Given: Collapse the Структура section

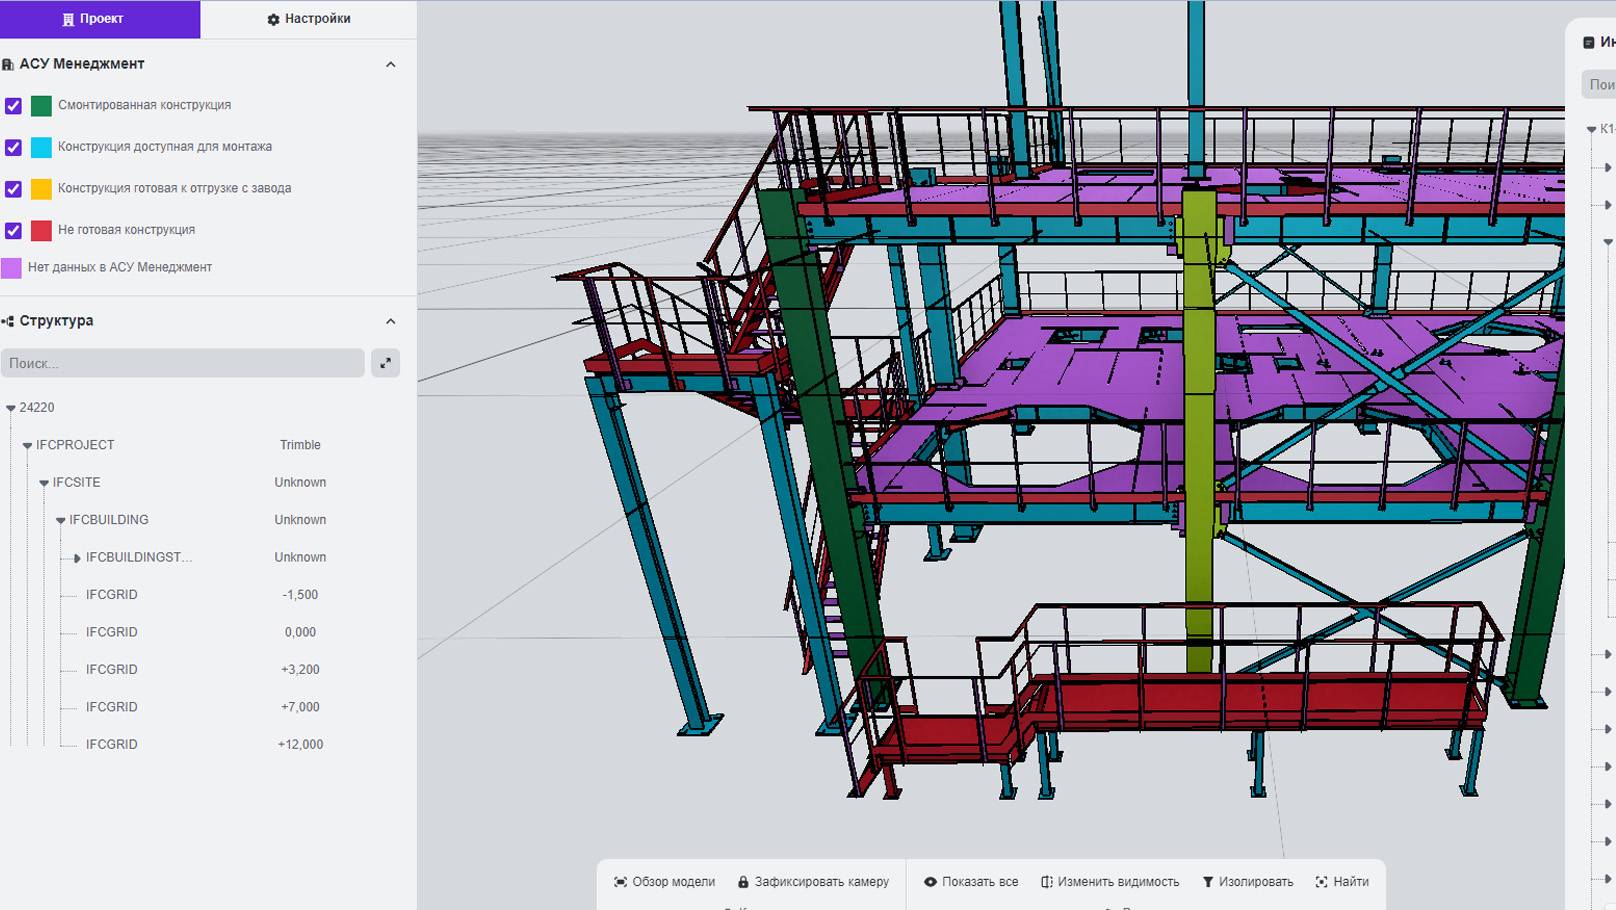Looking at the screenshot, I should [391, 321].
